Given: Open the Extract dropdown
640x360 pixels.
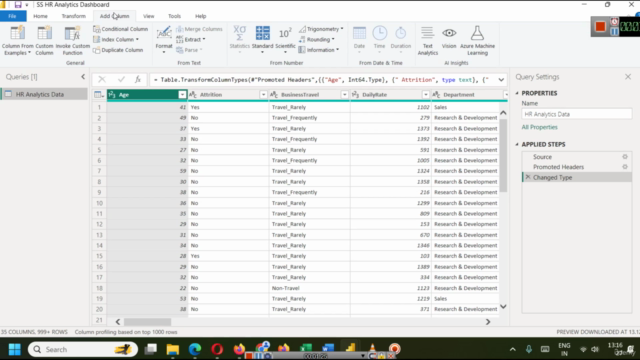Looking at the screenshot, I should (x=191, y=40).
